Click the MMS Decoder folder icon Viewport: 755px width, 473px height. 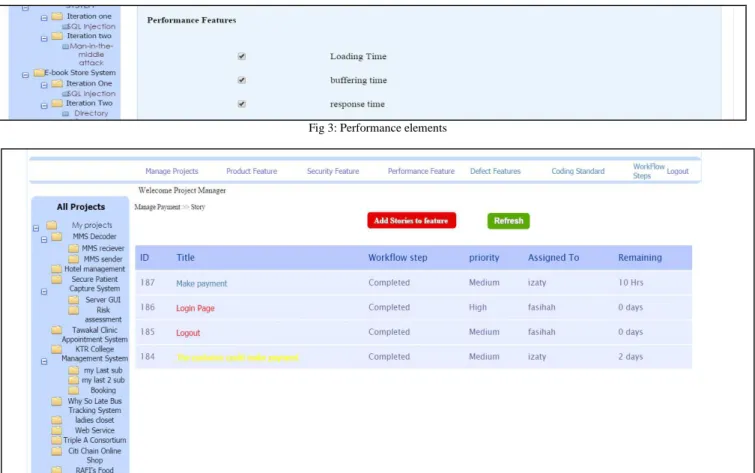click(x=57, y=236)
